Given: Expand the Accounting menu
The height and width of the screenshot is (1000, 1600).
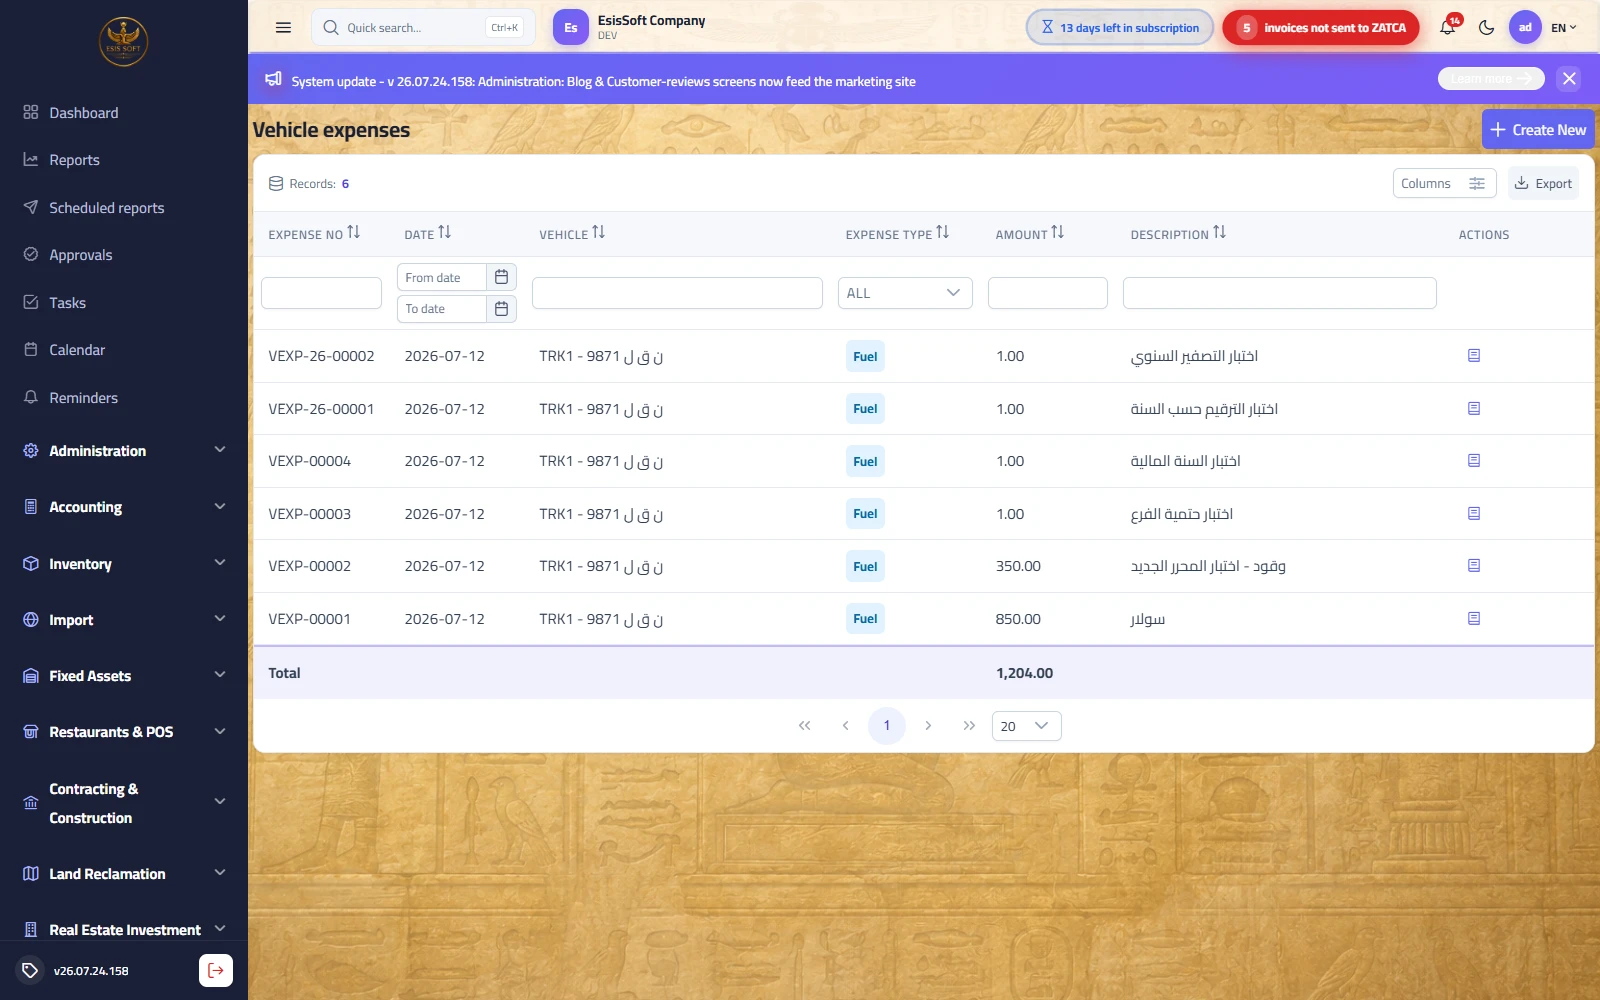Looking at the screenshot, I should click(x=124, y=507).
